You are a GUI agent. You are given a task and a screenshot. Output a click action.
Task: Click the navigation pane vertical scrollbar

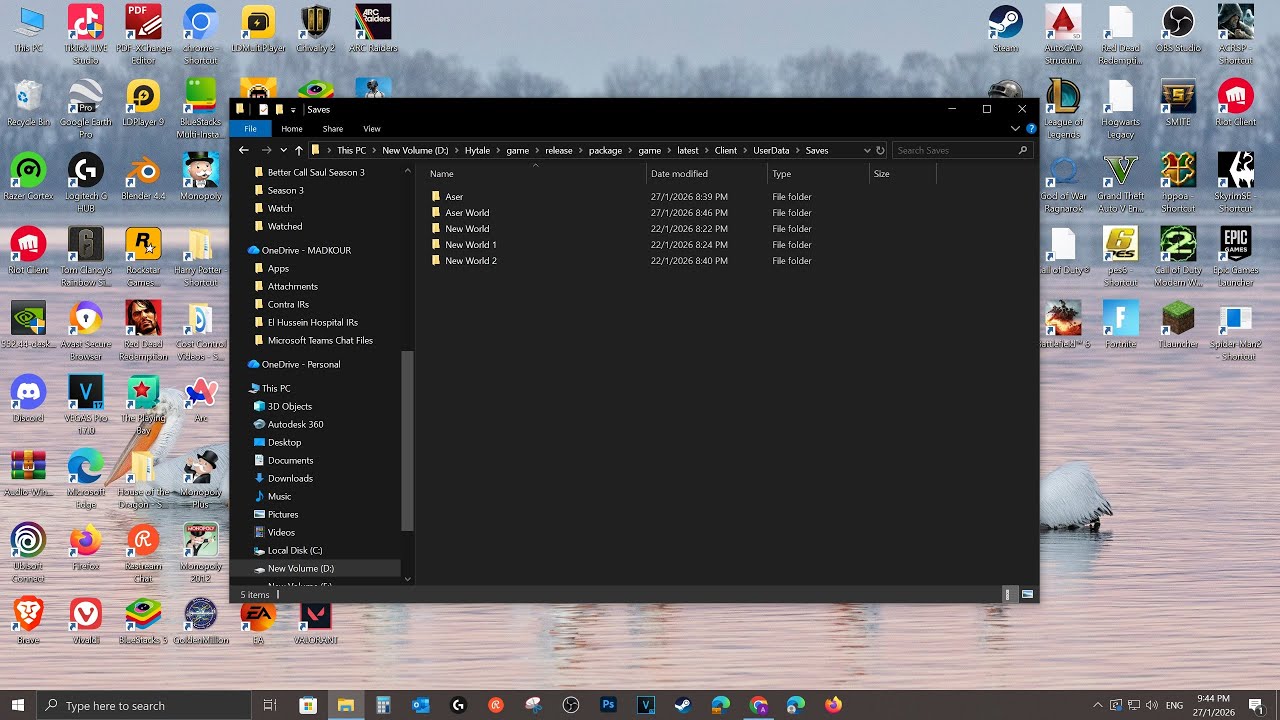407,440
